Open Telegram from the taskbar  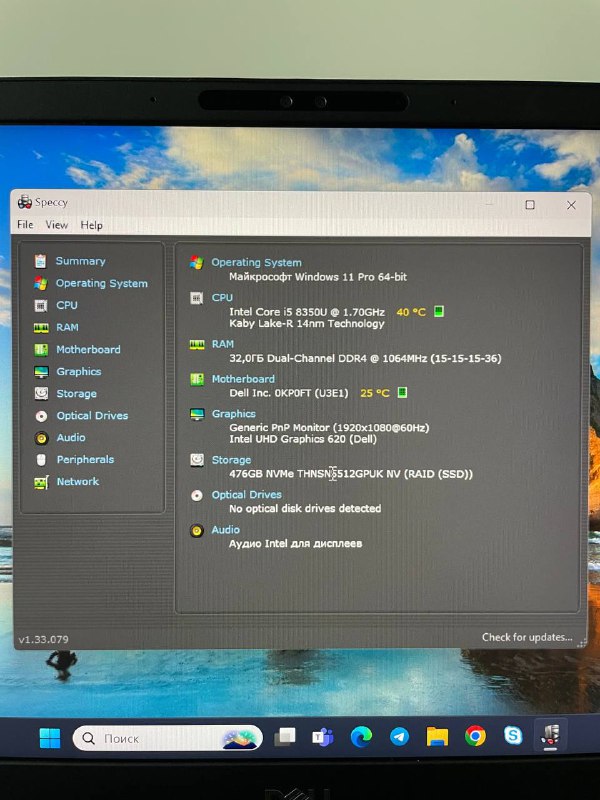pyautogui.click(x=399, y=737)
